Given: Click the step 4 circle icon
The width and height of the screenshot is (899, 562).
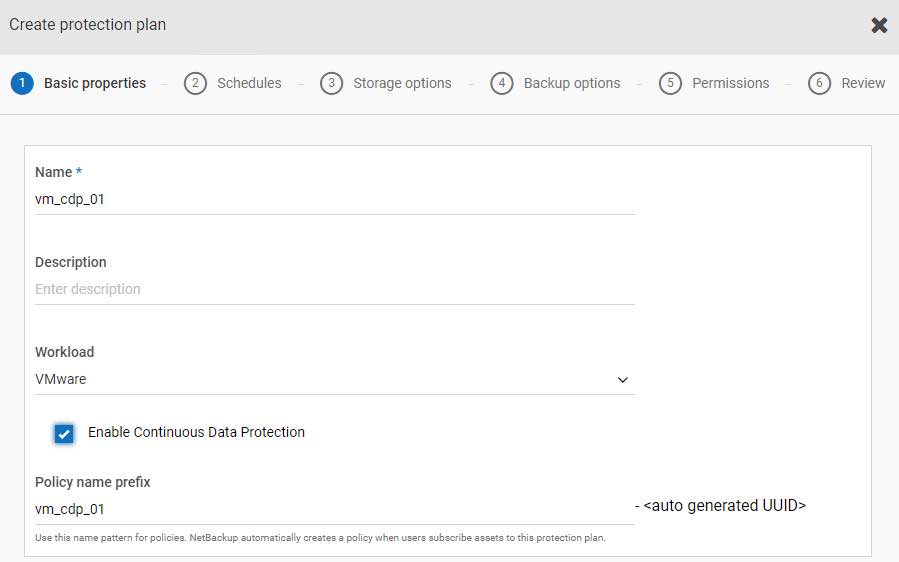Looking at the screenshot, I should tap(502, 83).
